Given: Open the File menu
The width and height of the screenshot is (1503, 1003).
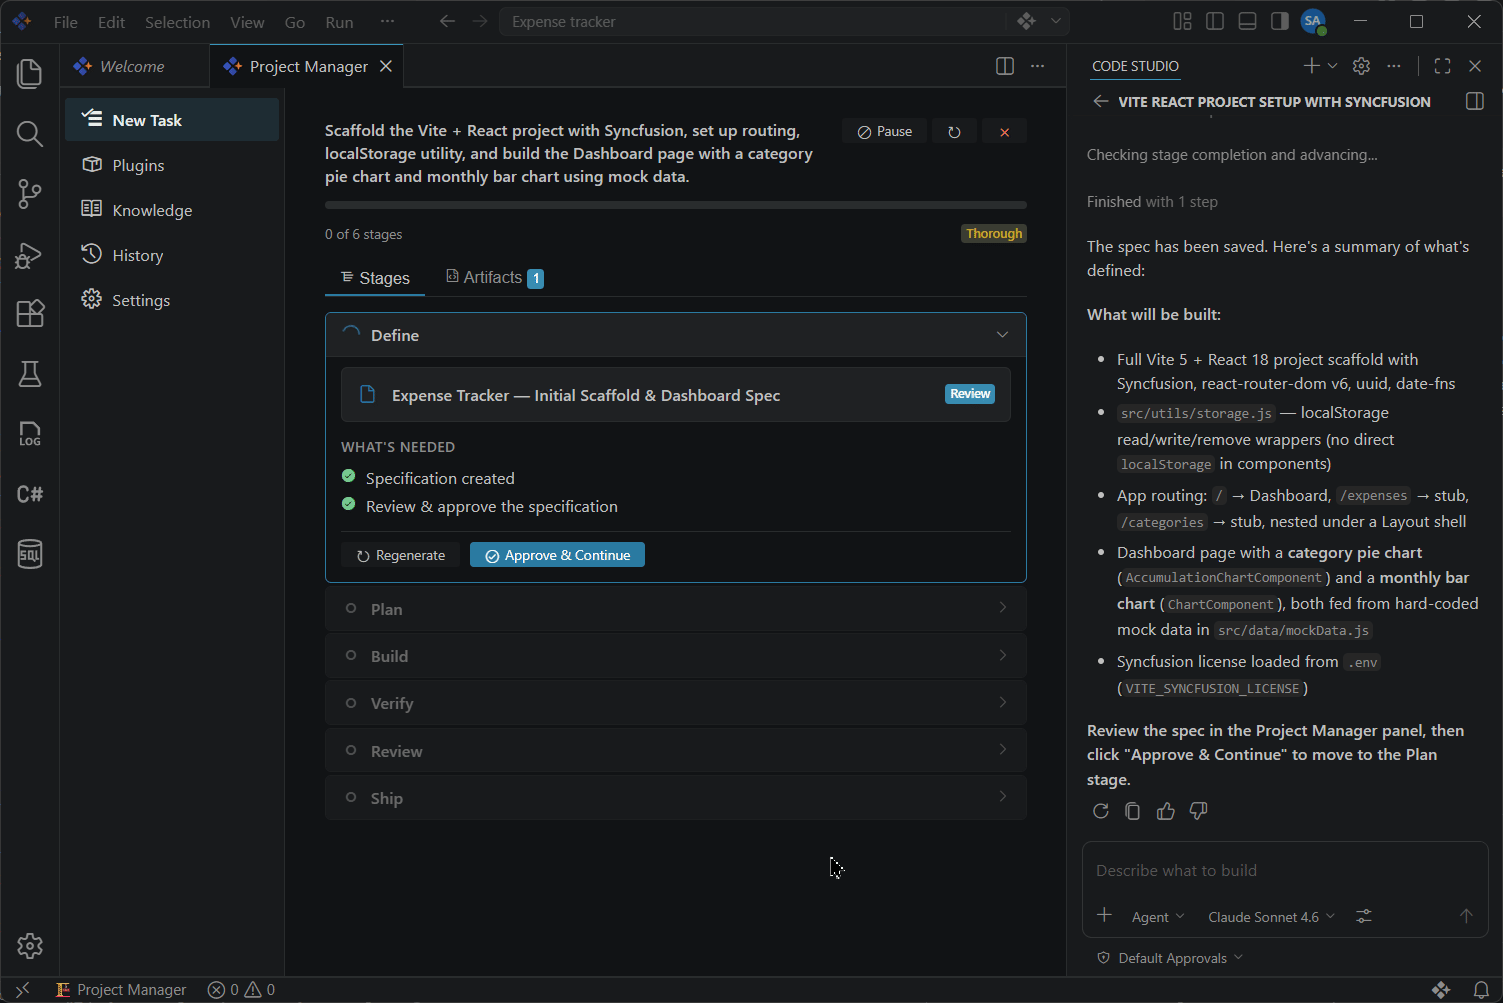Looking at the screenshot, I should [x=66, y=22].
